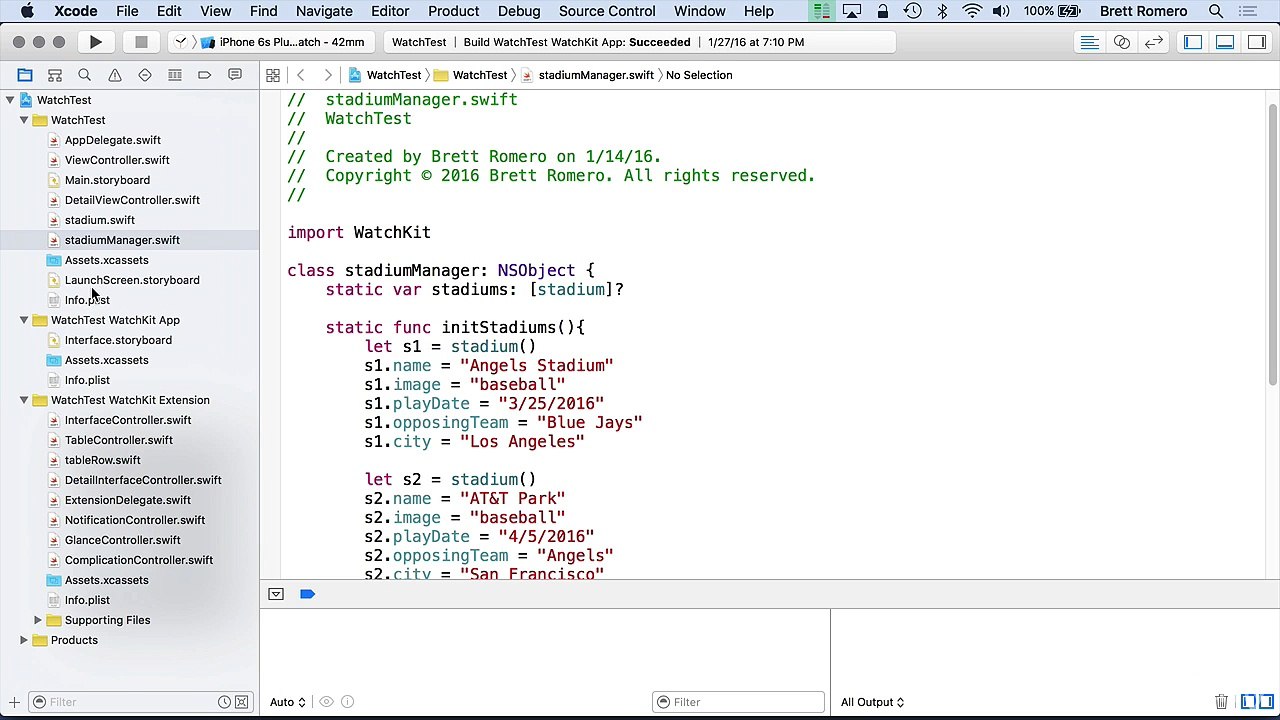This screenshot has height=720, width=1280.
Task: Expand the Products folder
Action: [x=24, y=640]
